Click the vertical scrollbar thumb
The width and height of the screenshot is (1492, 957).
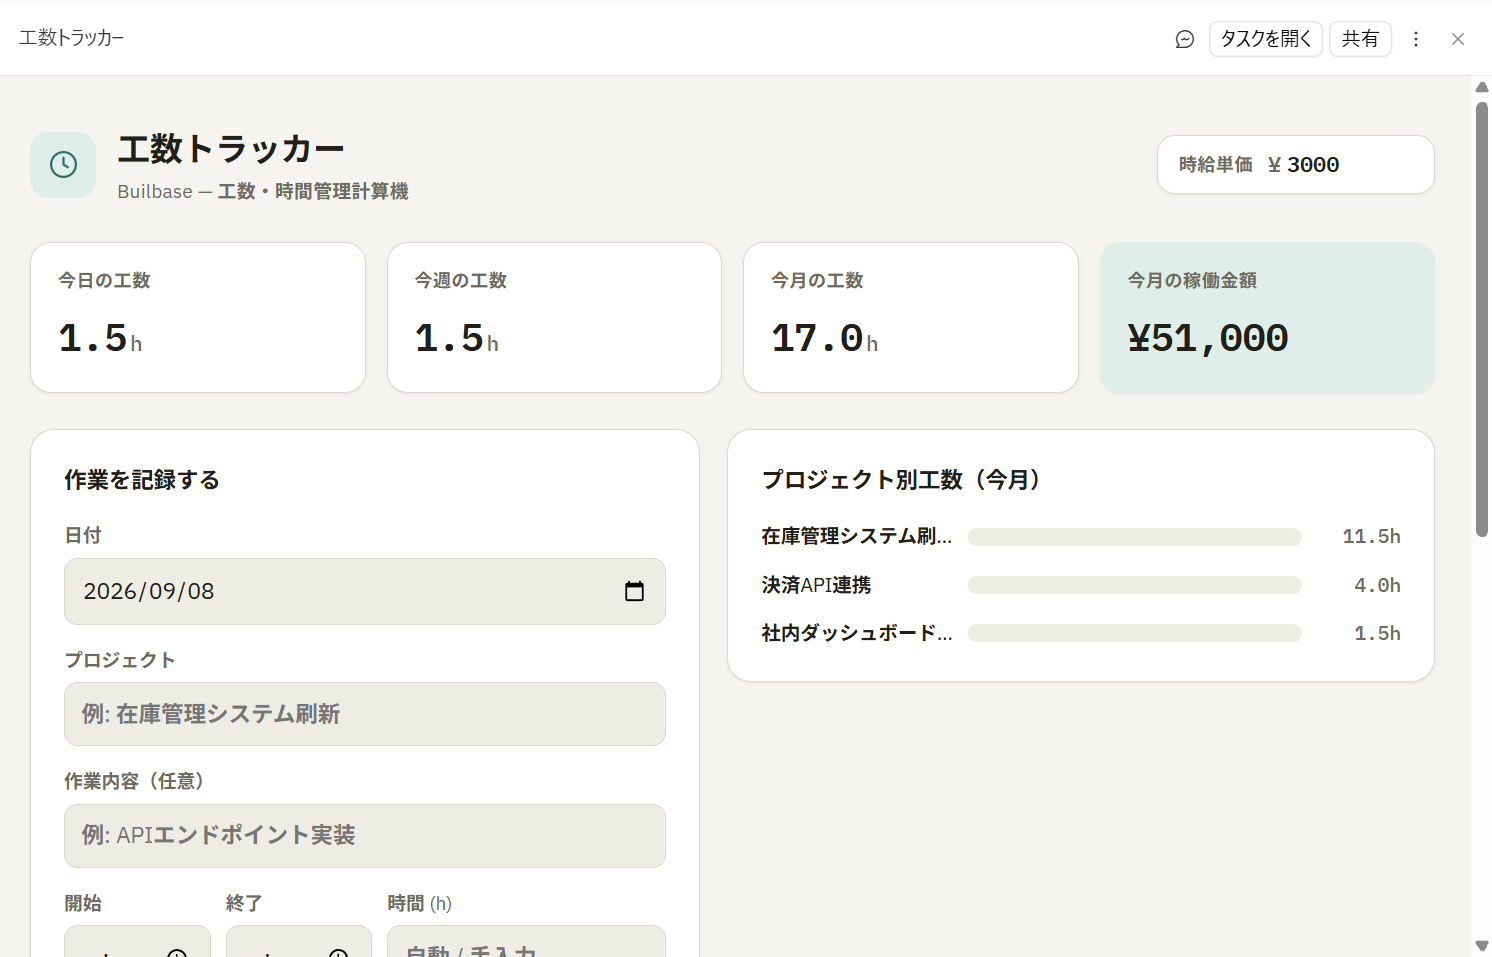[1482, 319]
